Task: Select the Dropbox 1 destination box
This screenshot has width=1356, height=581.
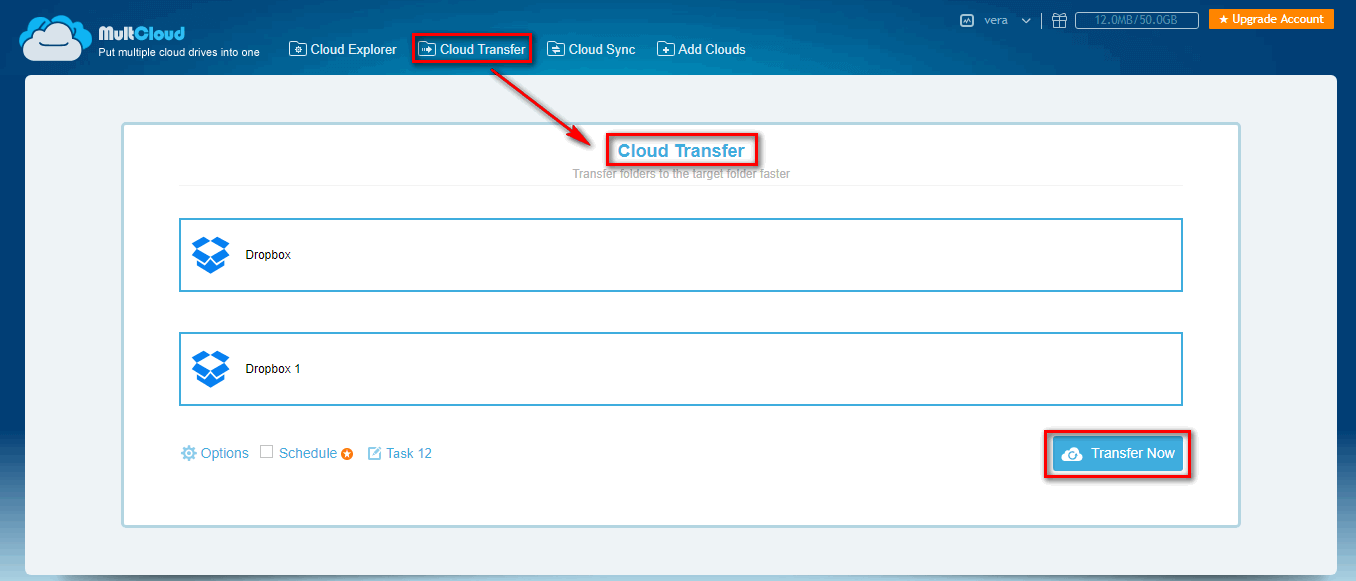Action: pyautogui.click(x=681, y=369)
